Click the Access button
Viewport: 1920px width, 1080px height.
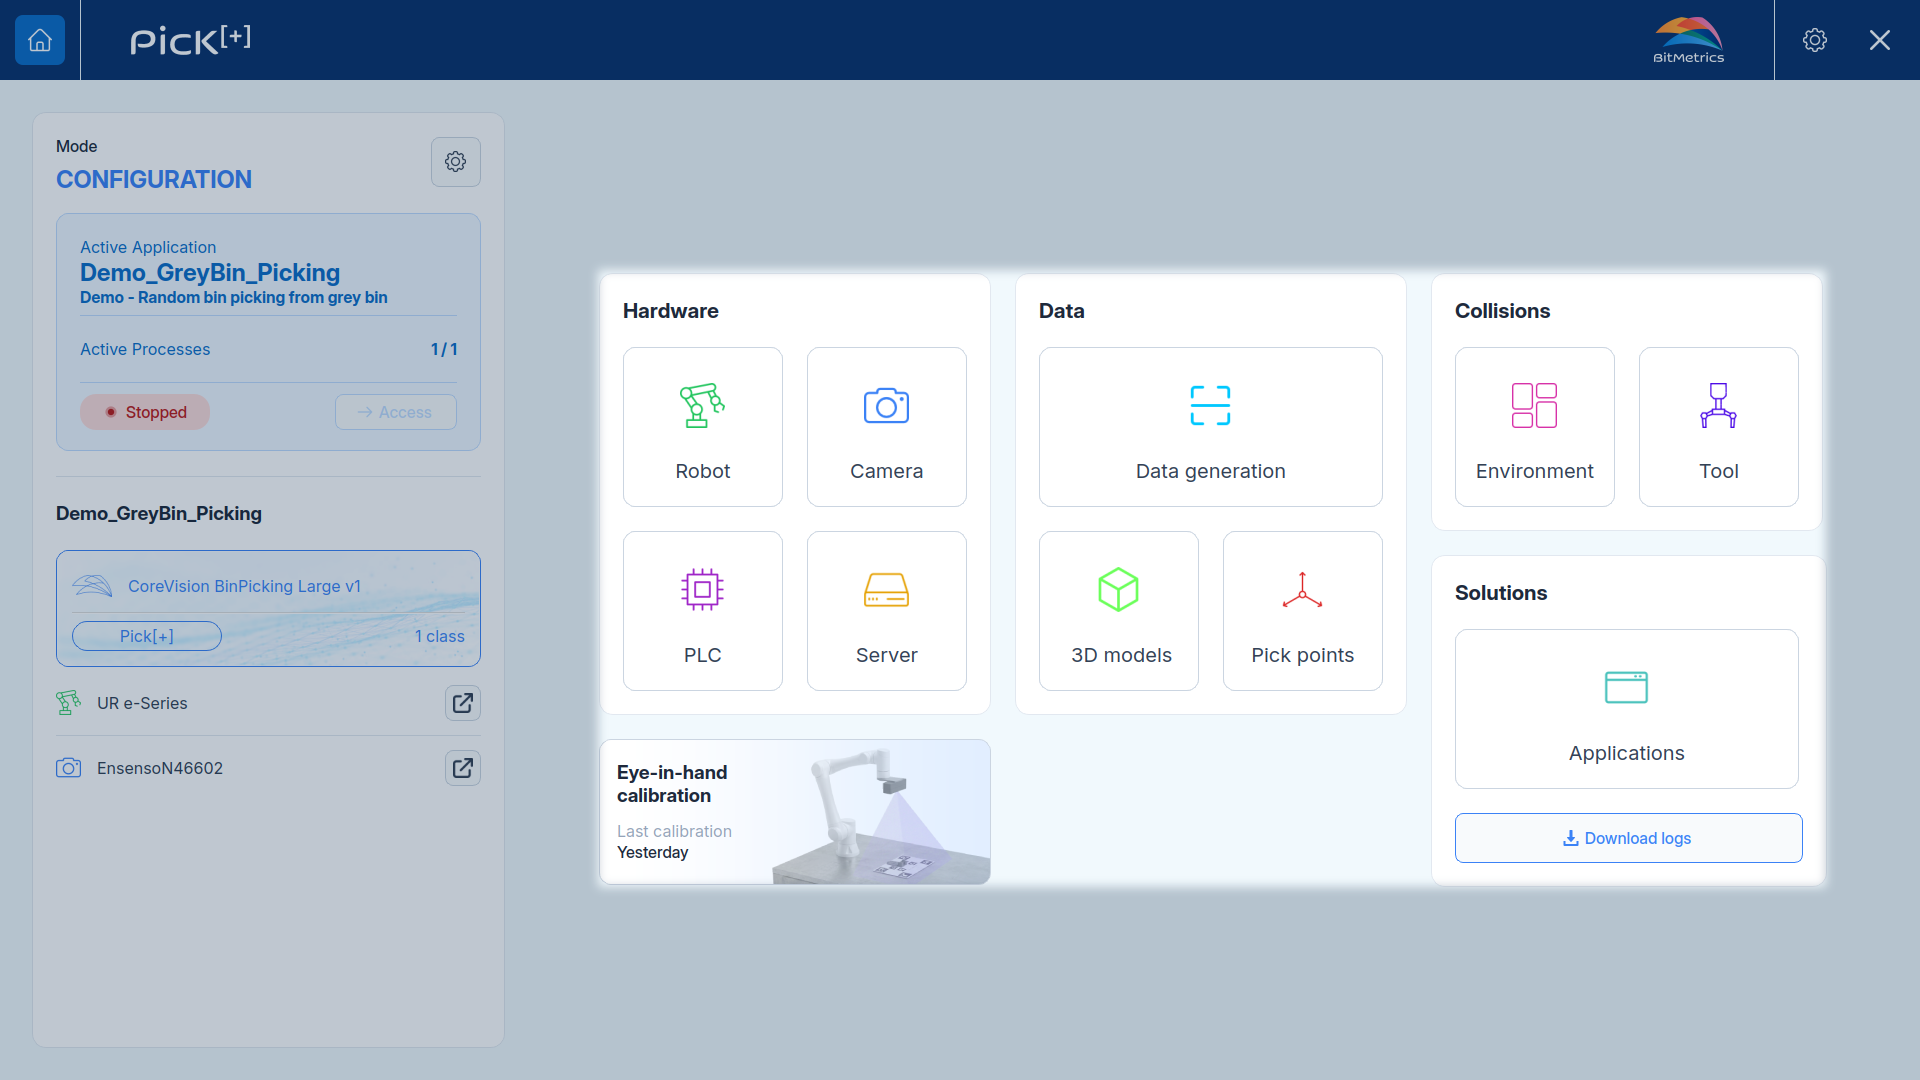point(396,412)
